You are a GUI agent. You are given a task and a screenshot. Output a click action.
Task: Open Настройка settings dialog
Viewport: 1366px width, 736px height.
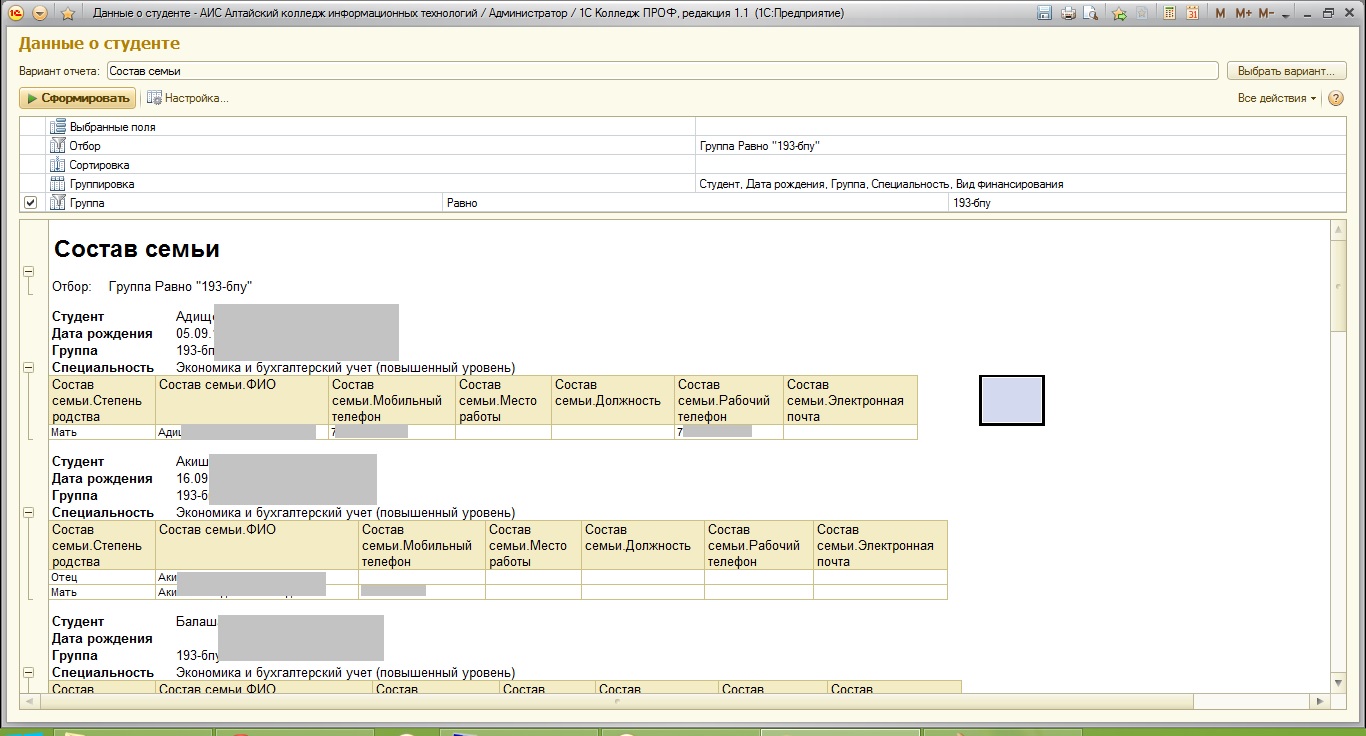click(188, 98)
